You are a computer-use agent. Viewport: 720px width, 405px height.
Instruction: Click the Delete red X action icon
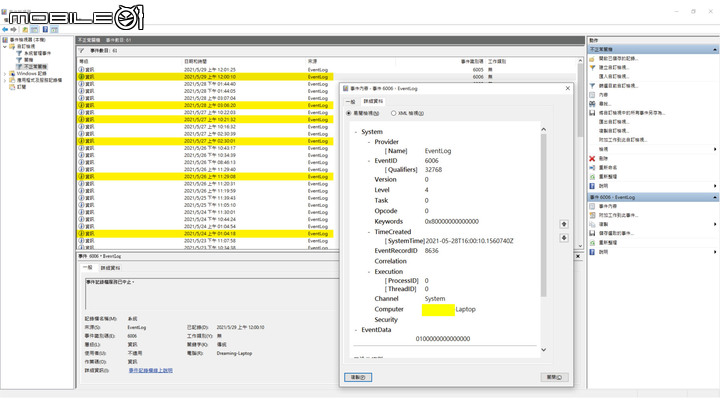click(x=592, y=158)
